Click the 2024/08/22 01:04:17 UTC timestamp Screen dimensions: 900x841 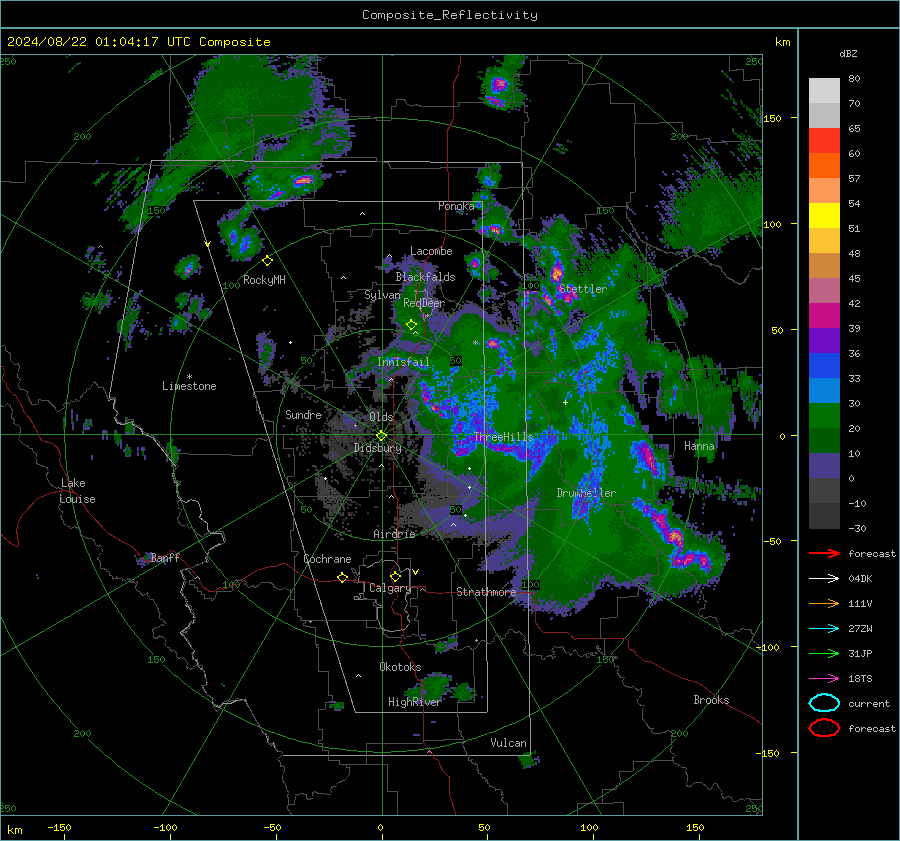pyautogui.click(x=138, y=42)
